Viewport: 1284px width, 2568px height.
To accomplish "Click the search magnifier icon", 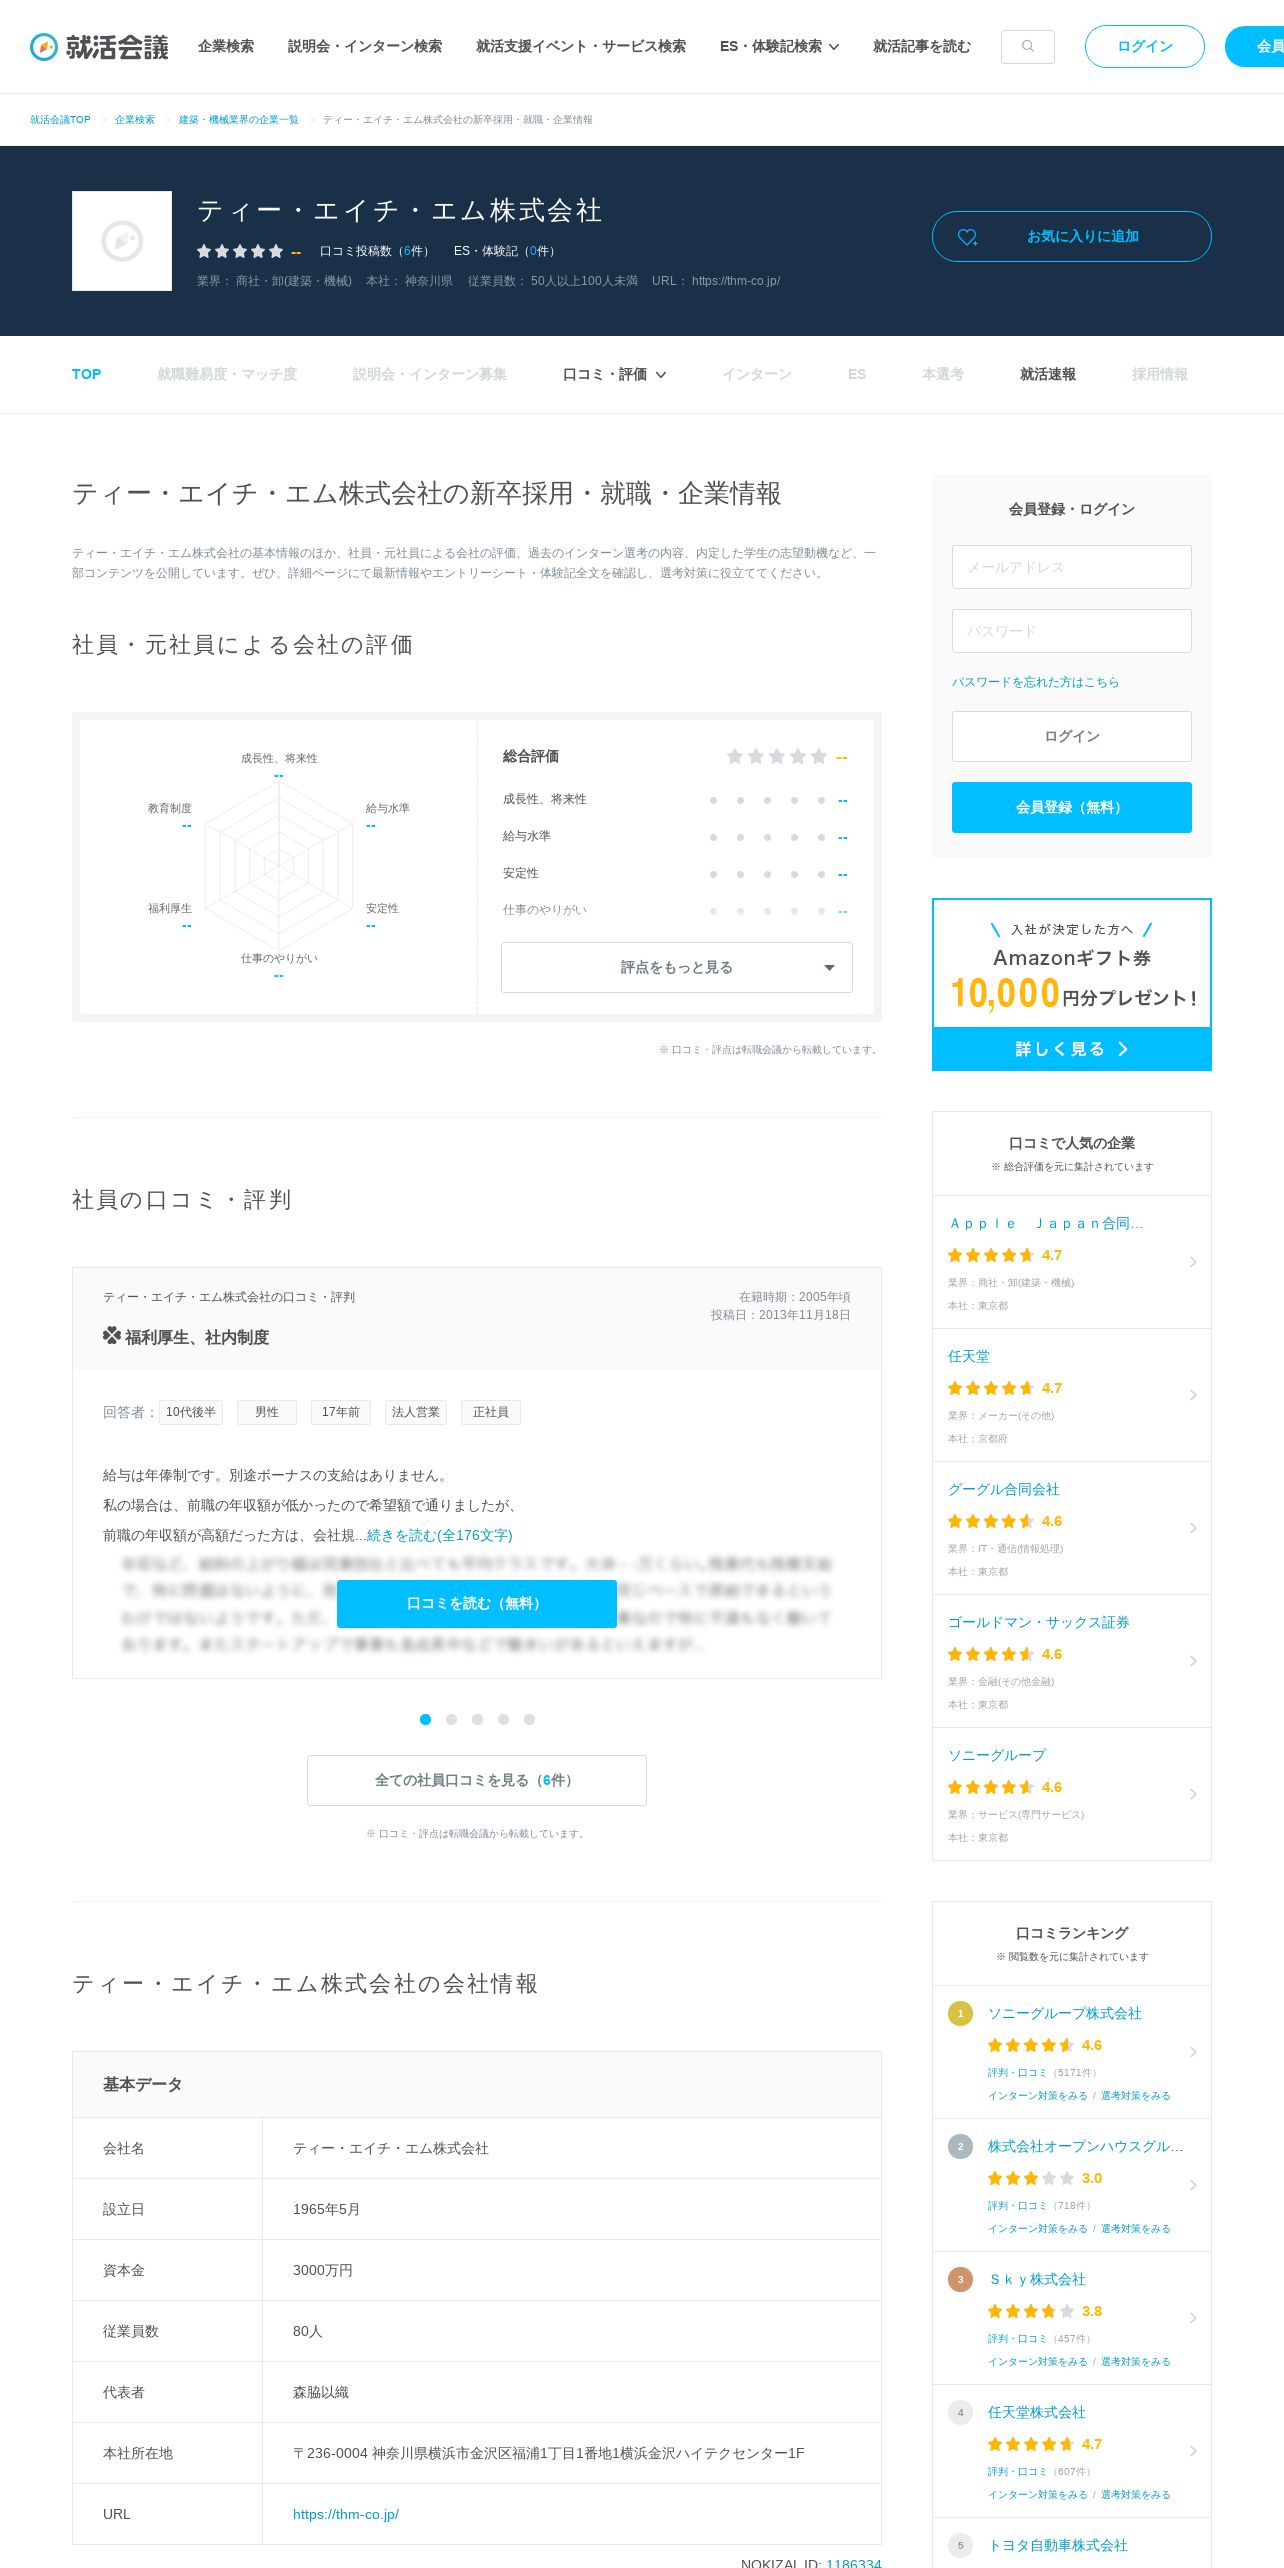I will coord(1027,46).
